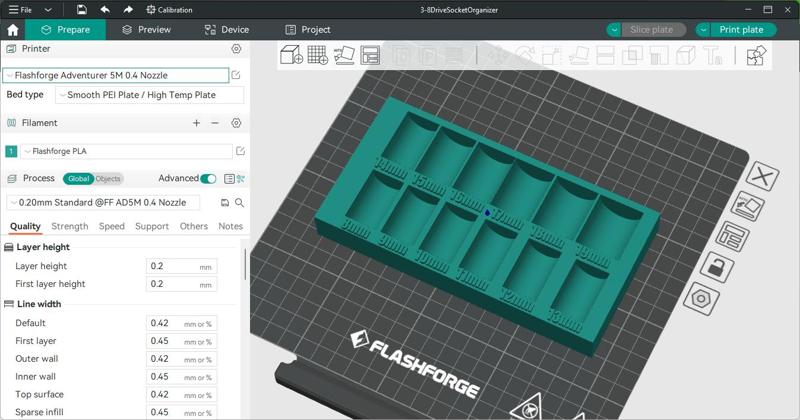Open the Flashforge PLA filament dropdown

[x=126, y=152]
